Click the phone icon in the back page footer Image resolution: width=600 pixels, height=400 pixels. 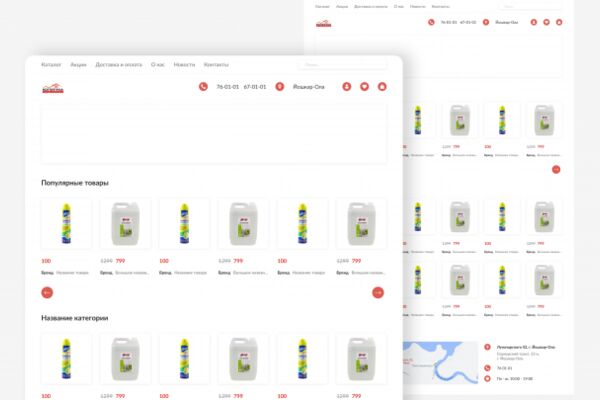[x=487, y=368]
